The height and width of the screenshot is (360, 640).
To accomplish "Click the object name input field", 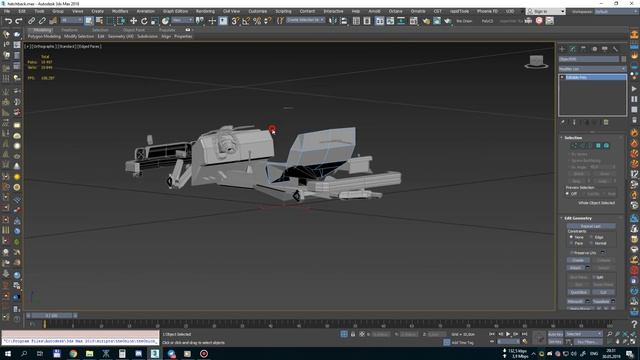I will (589, 59).
